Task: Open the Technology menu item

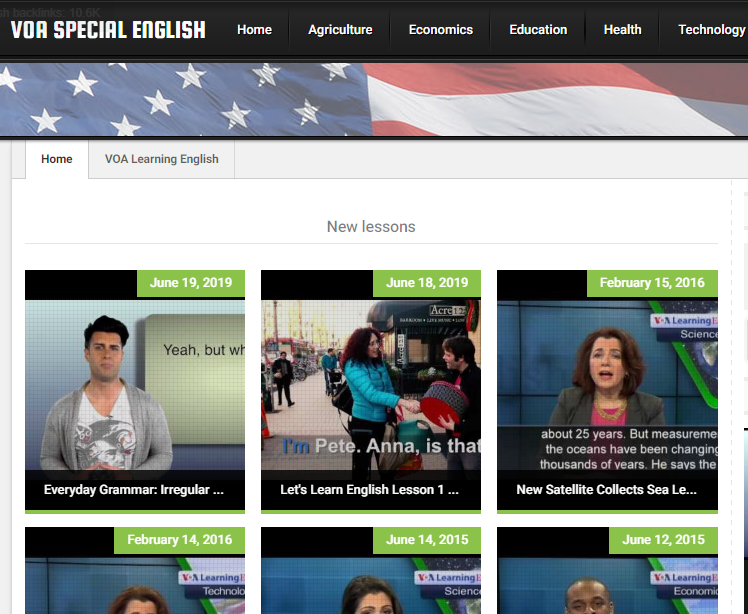Action: coord(711,30)
